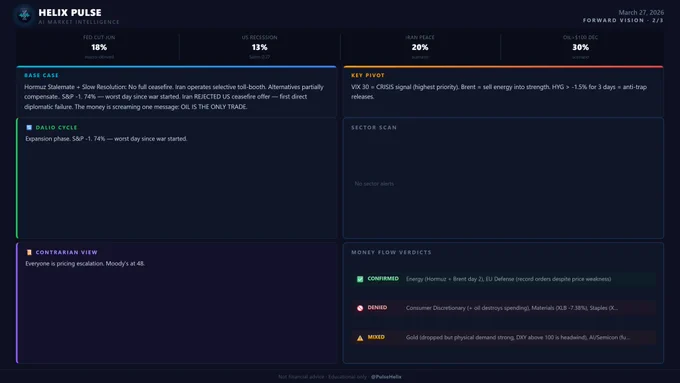Click the SECTOR SCAN heading
Viewport: 680px width, 383px height.
tap(374, 128)
